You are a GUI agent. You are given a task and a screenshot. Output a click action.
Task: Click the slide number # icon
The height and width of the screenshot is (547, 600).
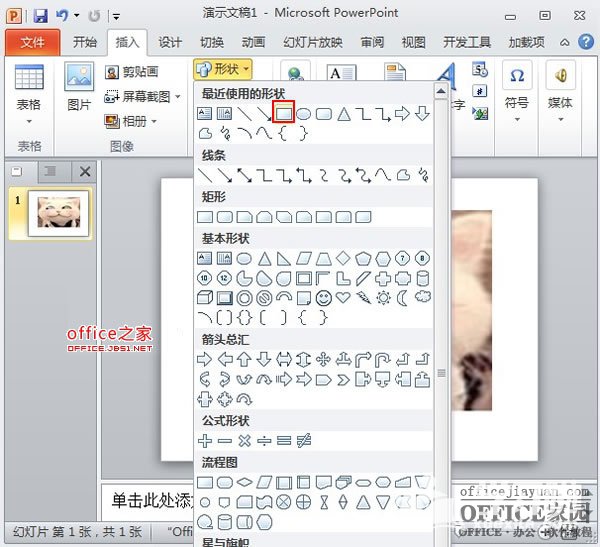[479, 91]
